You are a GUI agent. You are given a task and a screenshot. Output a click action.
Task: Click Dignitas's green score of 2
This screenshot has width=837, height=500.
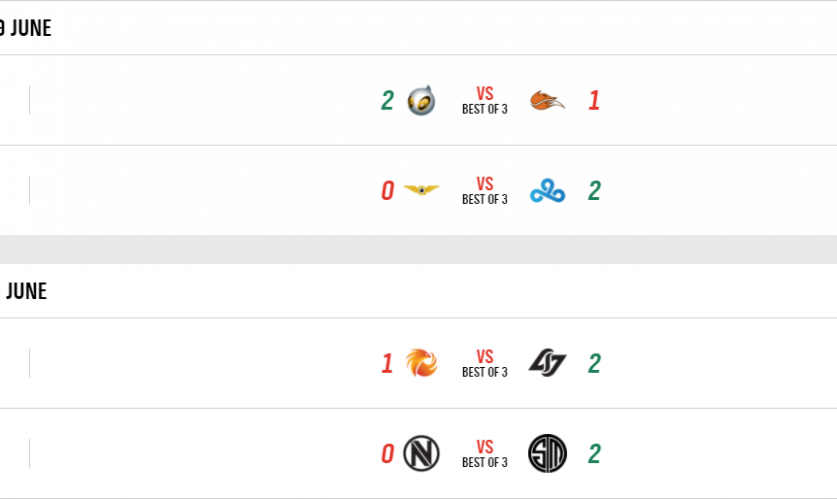click(x=387, y=101)
